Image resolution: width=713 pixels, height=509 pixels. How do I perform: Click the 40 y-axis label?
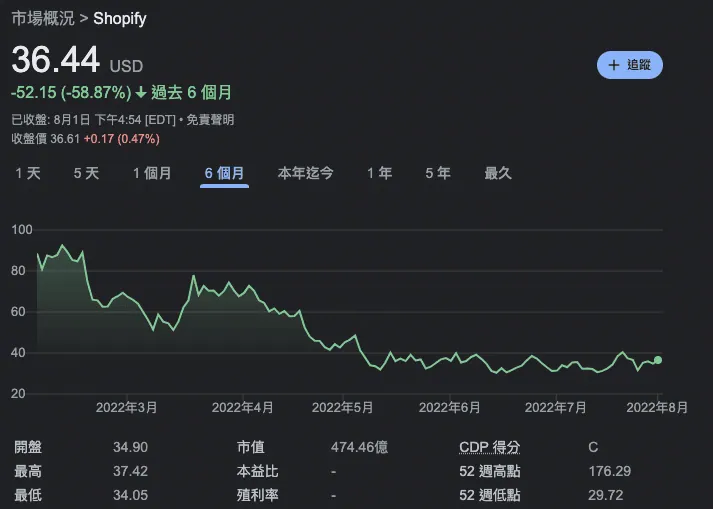[x=18, y=353]
